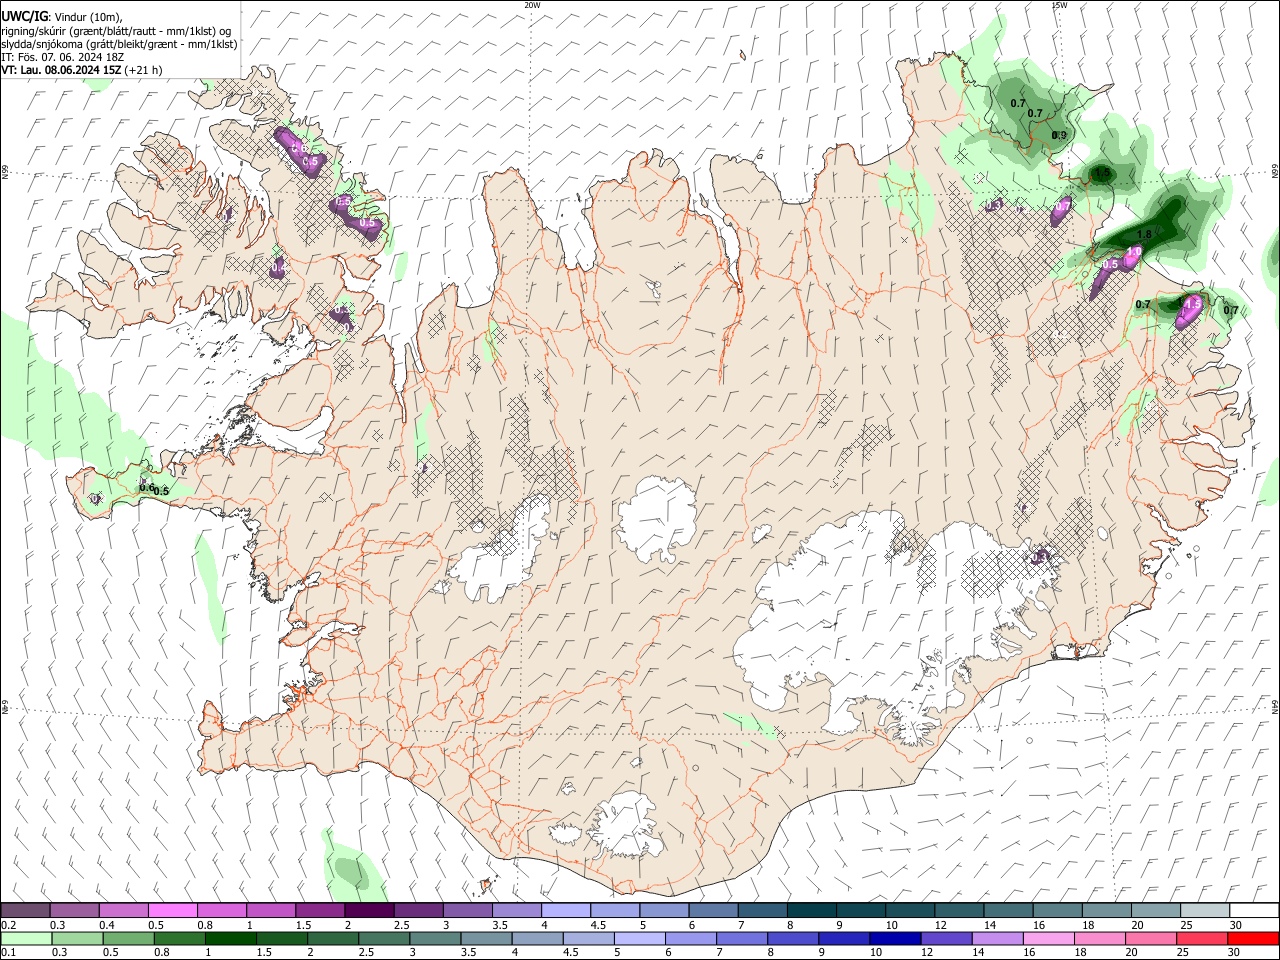Select the 1.5 swatch in the upper legend row
1280x960 pixels.
click(319, 911)
